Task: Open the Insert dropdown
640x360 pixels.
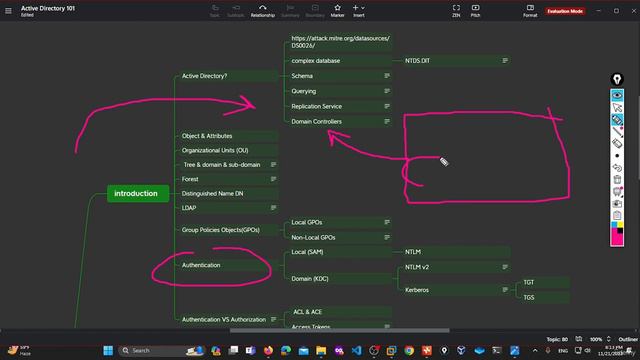Action: pos(359,11)
